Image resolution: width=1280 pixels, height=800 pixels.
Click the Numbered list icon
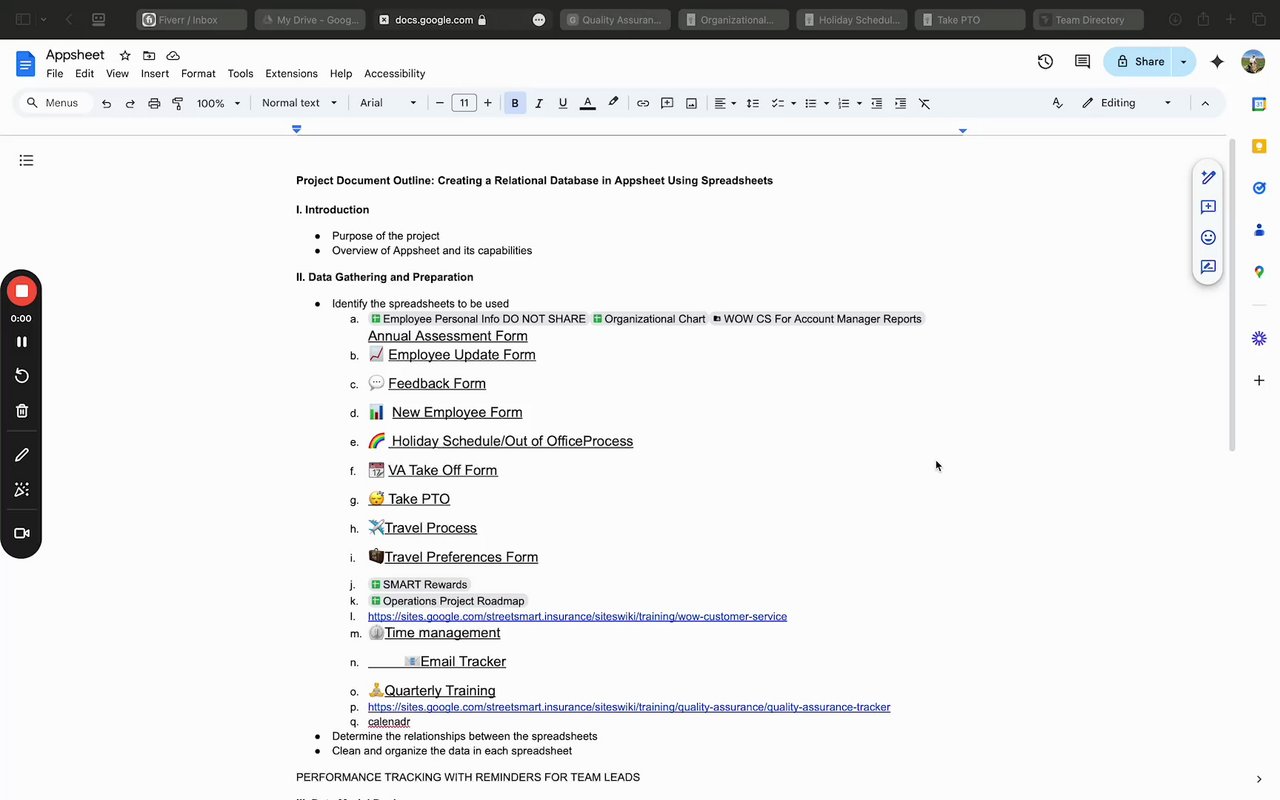(843, 103)
